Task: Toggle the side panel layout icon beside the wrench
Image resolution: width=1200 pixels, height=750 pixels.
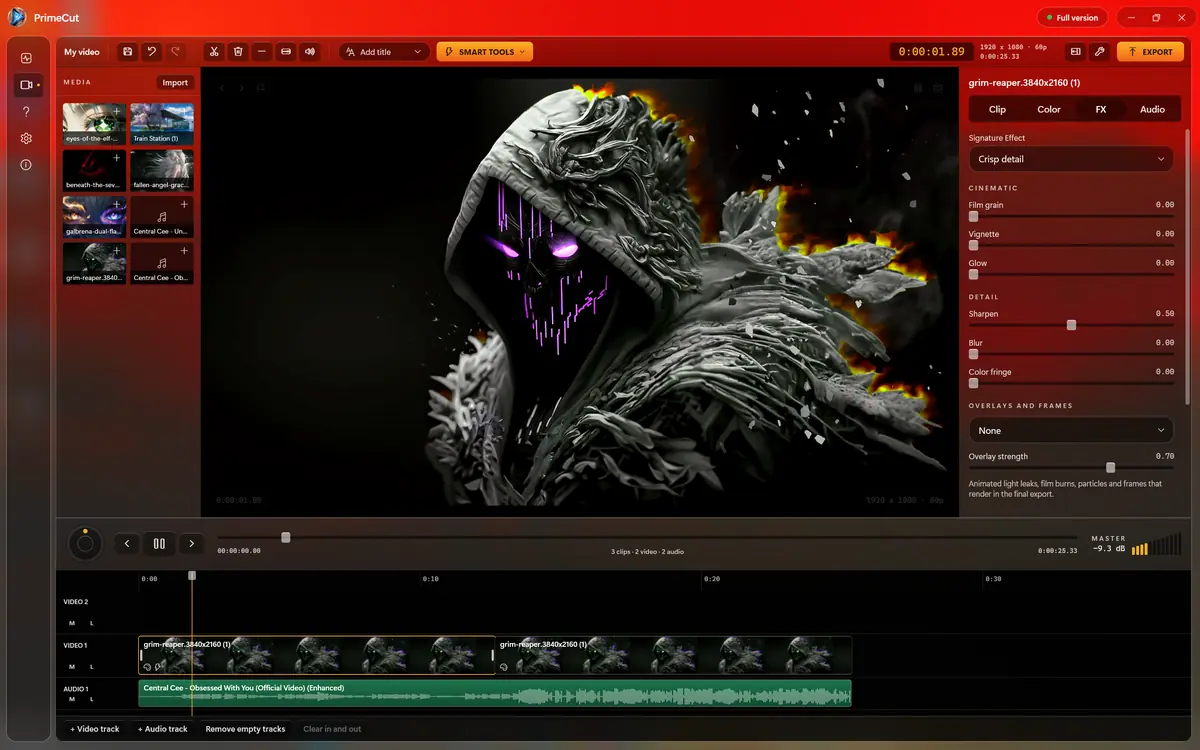Action: click(x=1076, y=51)
